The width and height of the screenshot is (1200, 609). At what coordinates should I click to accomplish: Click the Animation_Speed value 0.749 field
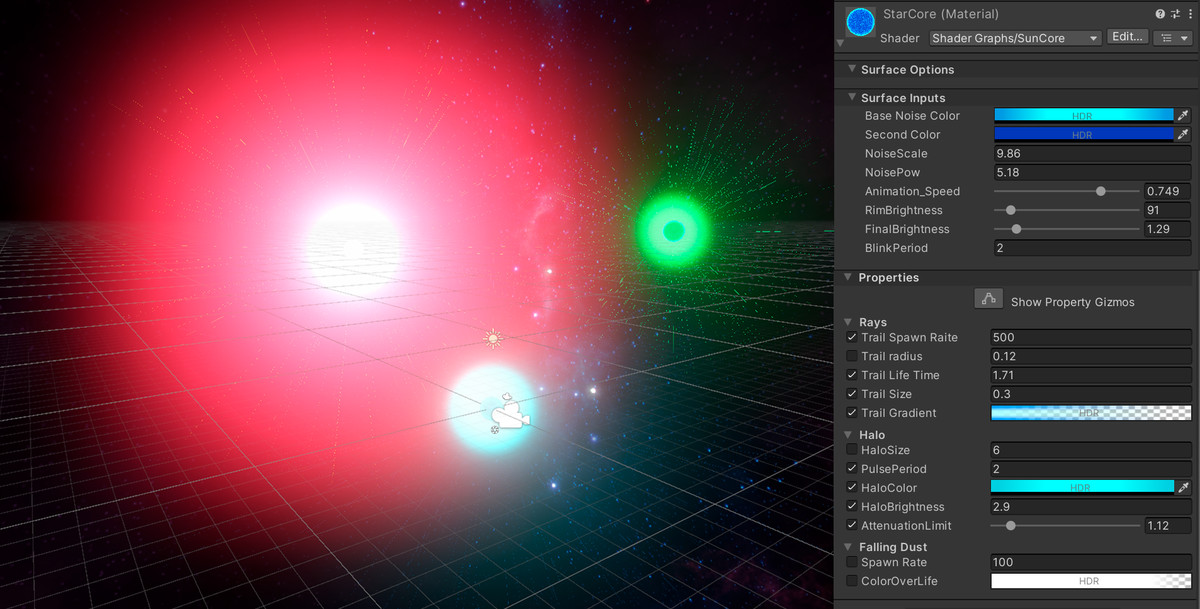pos(1167,191)
